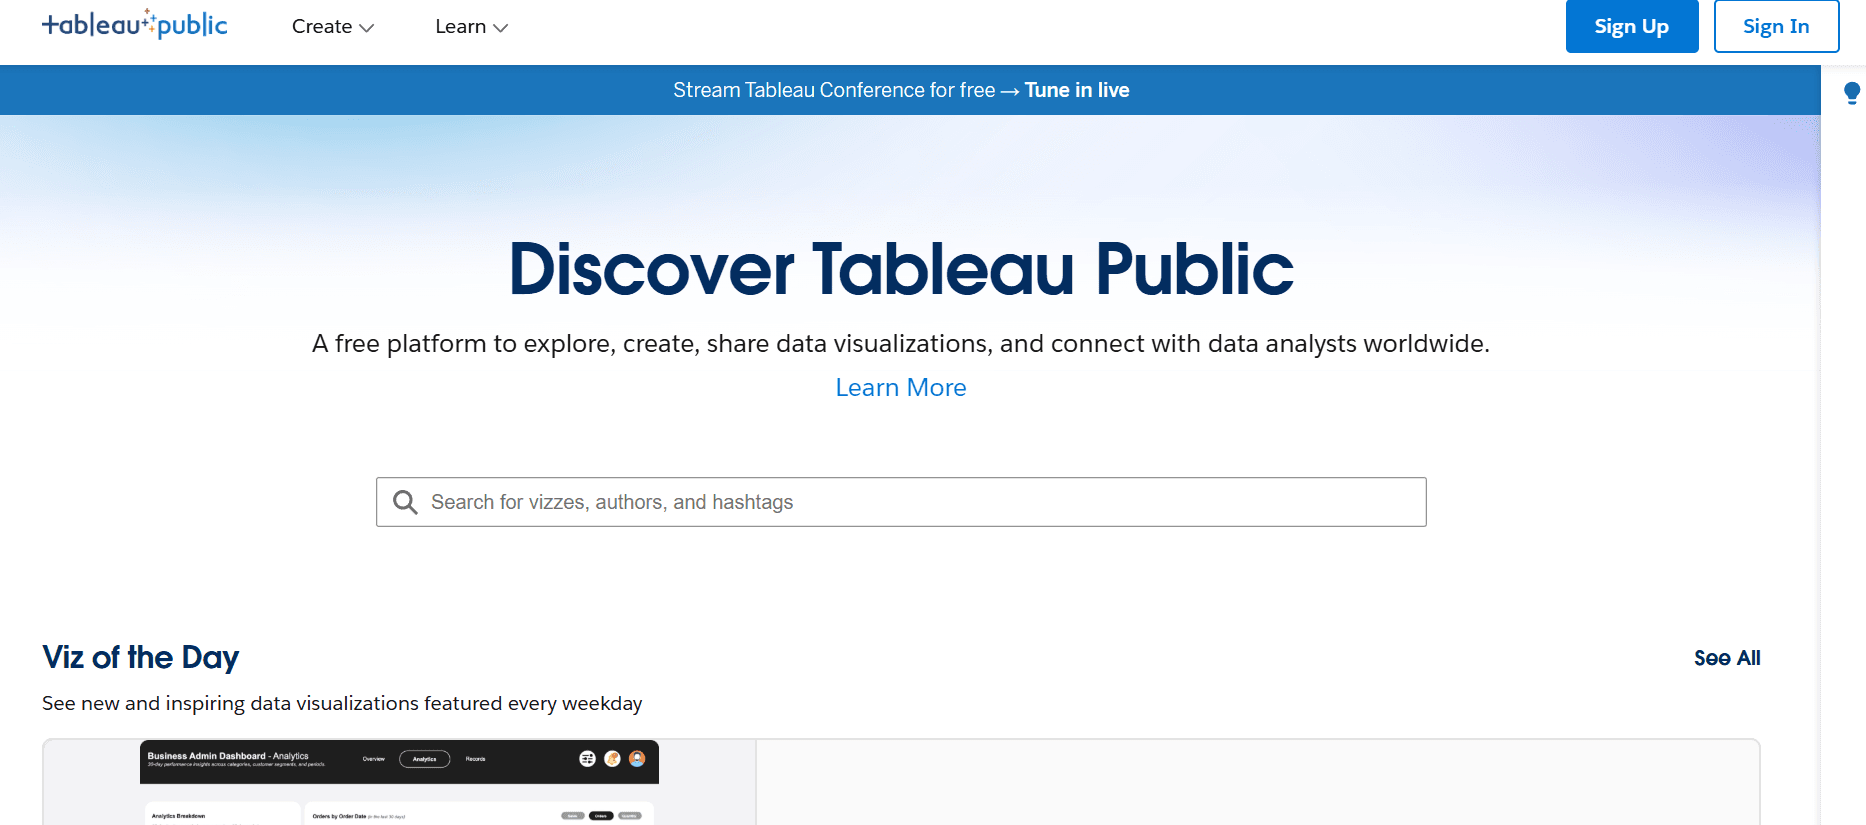Click the 'Viz of the Day' heading
1866x825 pixels.
141,657
